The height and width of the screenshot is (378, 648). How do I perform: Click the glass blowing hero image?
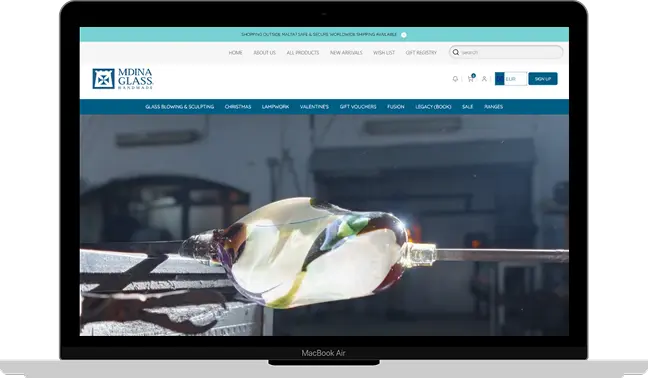324,225
